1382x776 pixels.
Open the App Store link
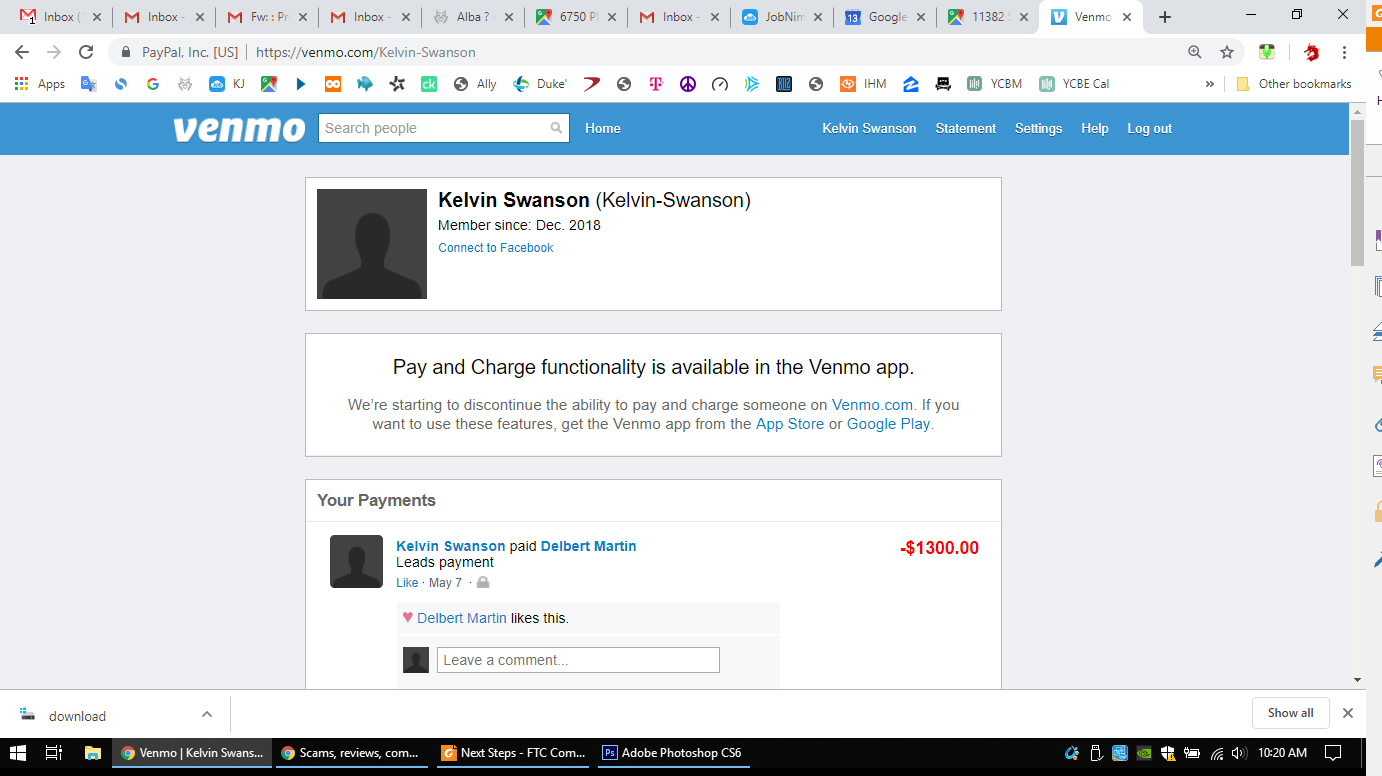790,424
